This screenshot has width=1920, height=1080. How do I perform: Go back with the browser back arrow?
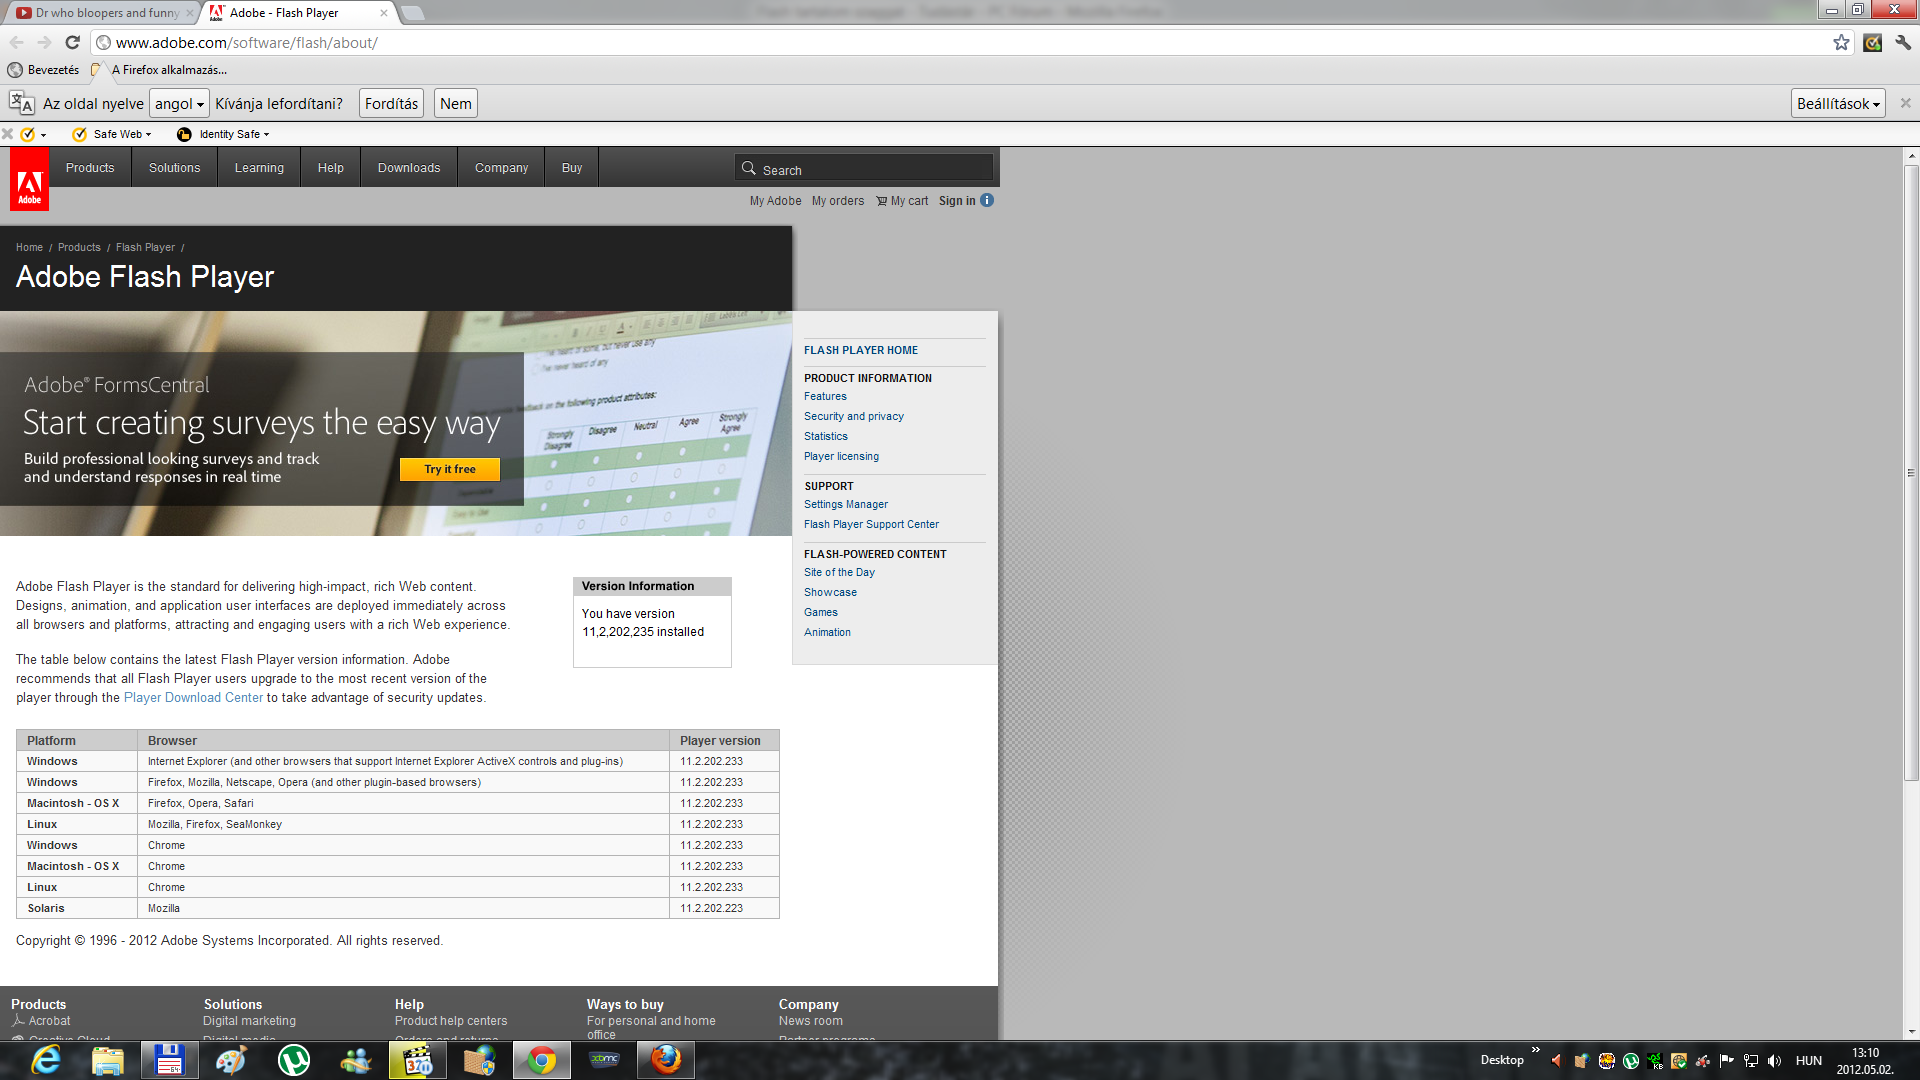point(16,42)
